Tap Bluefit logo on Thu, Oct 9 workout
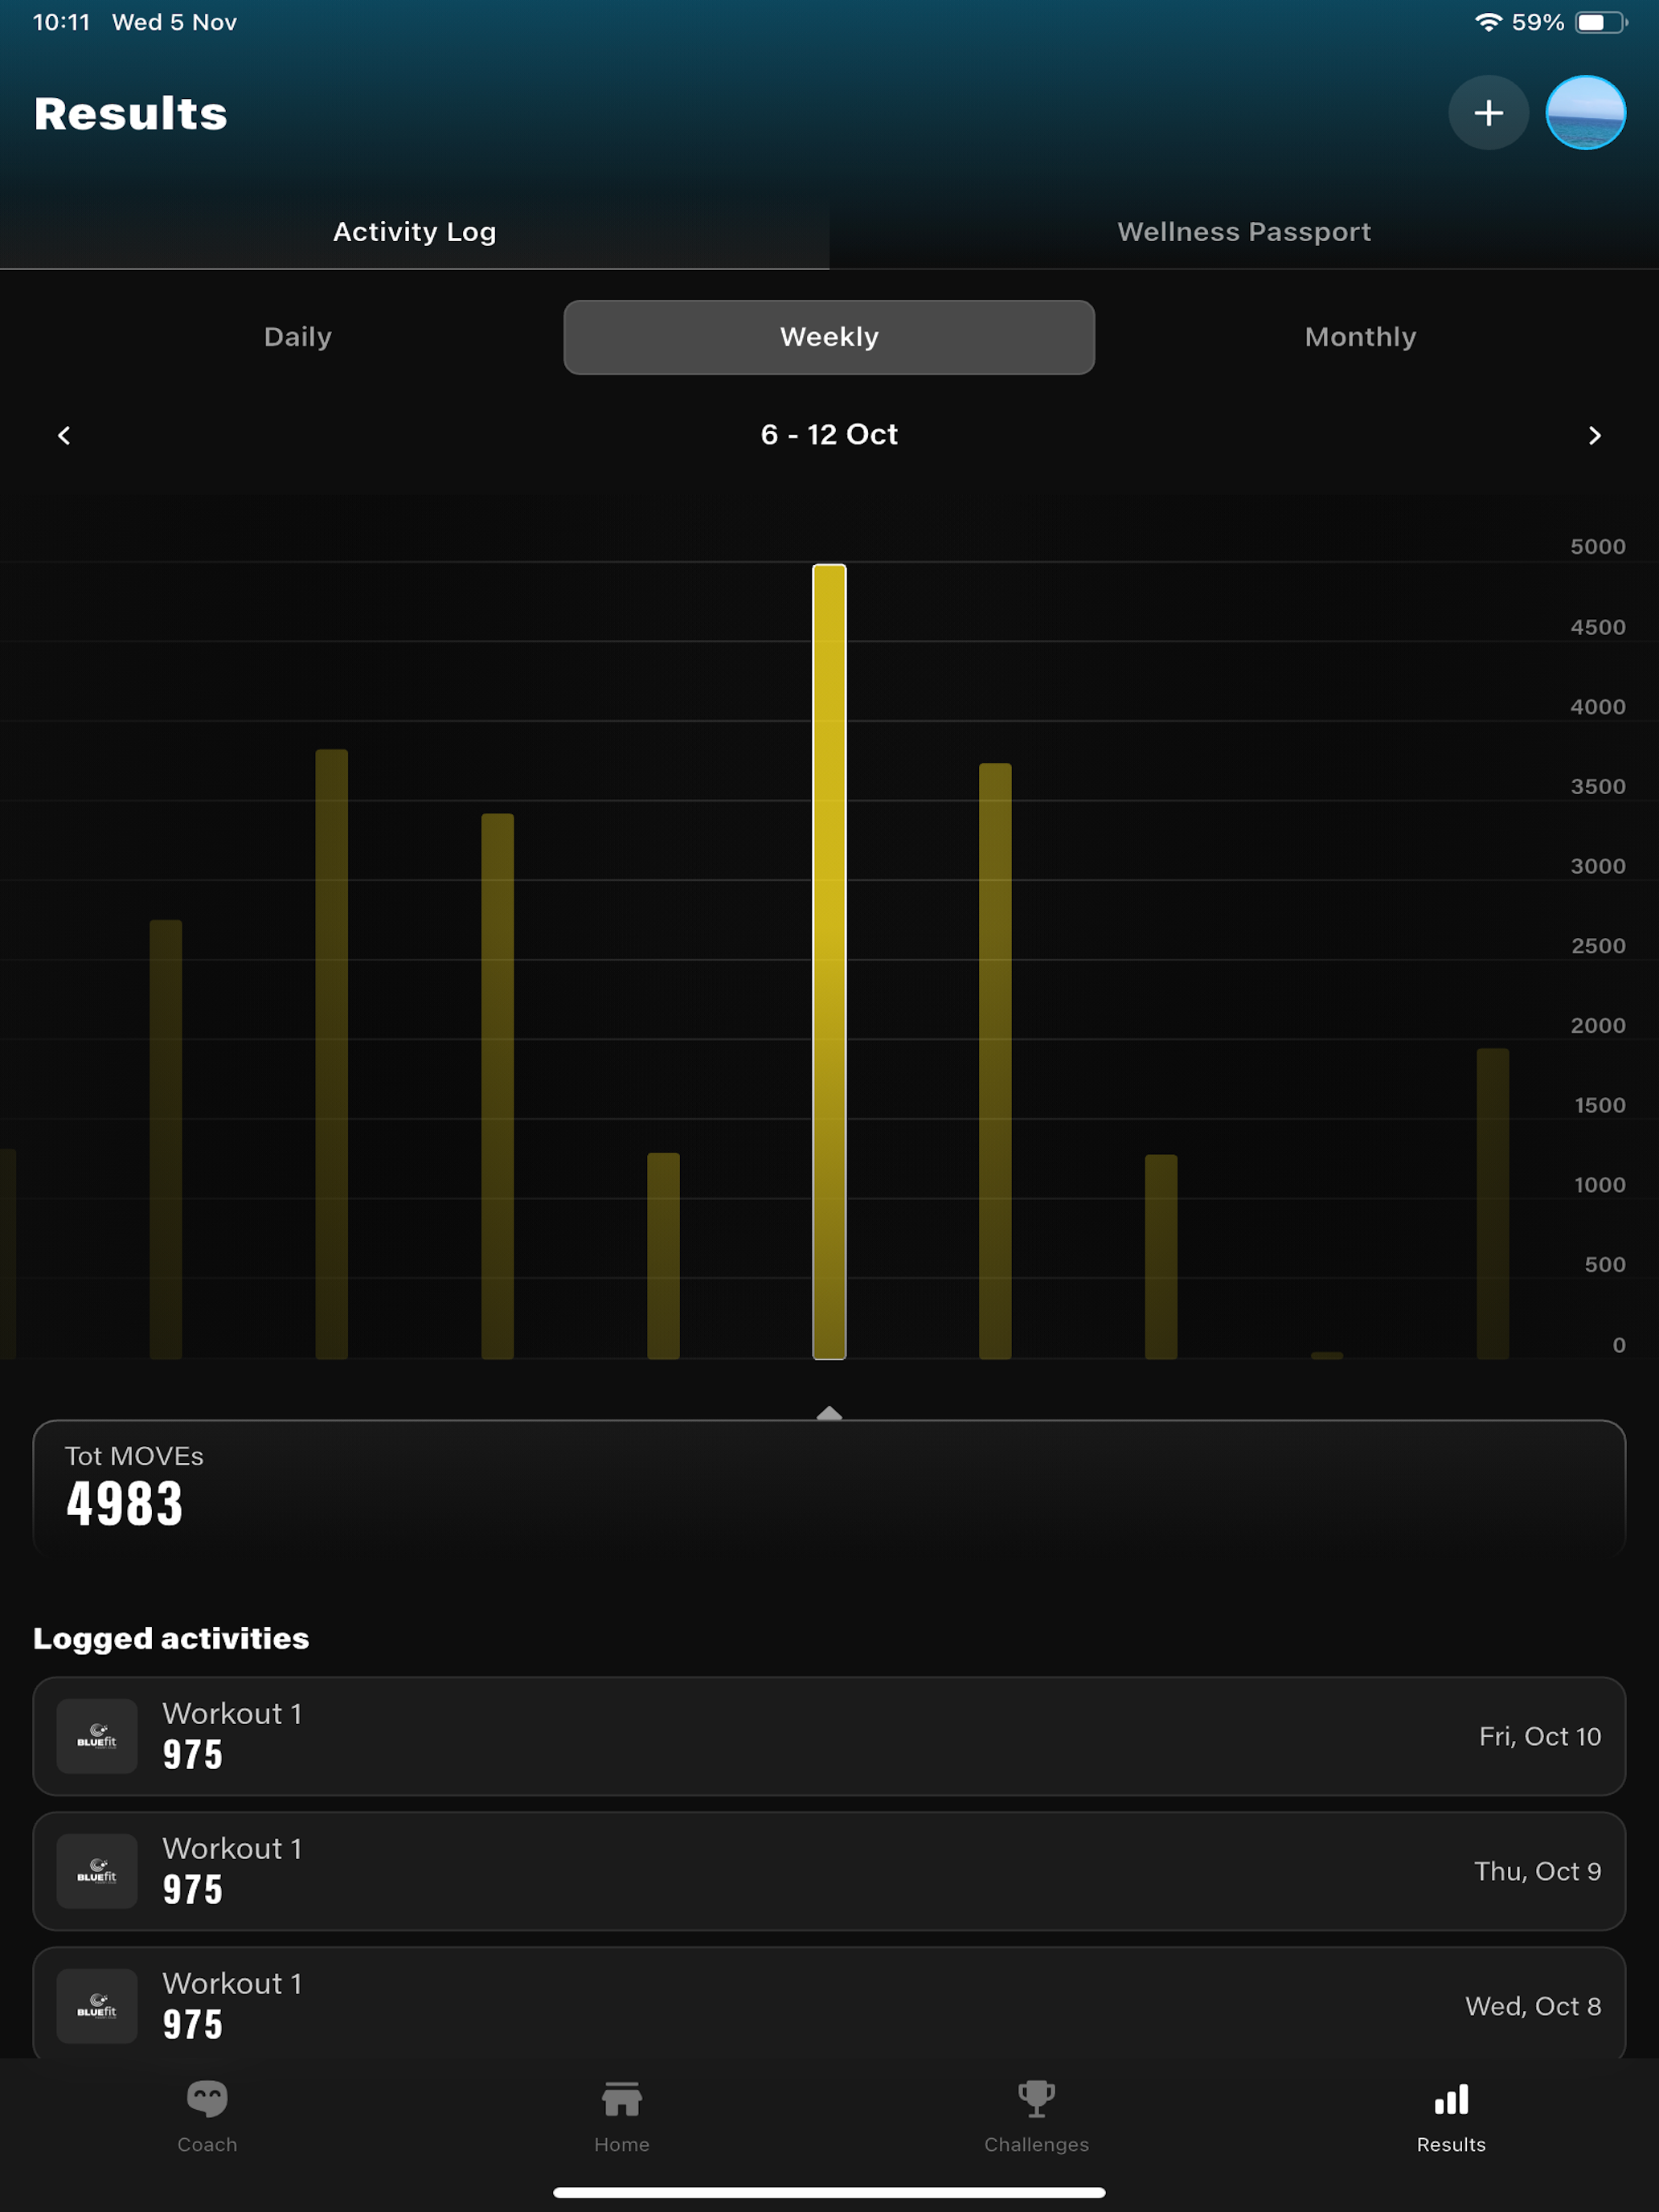The height and width of the screenshot is (2212, 1659). point(97,1871)
